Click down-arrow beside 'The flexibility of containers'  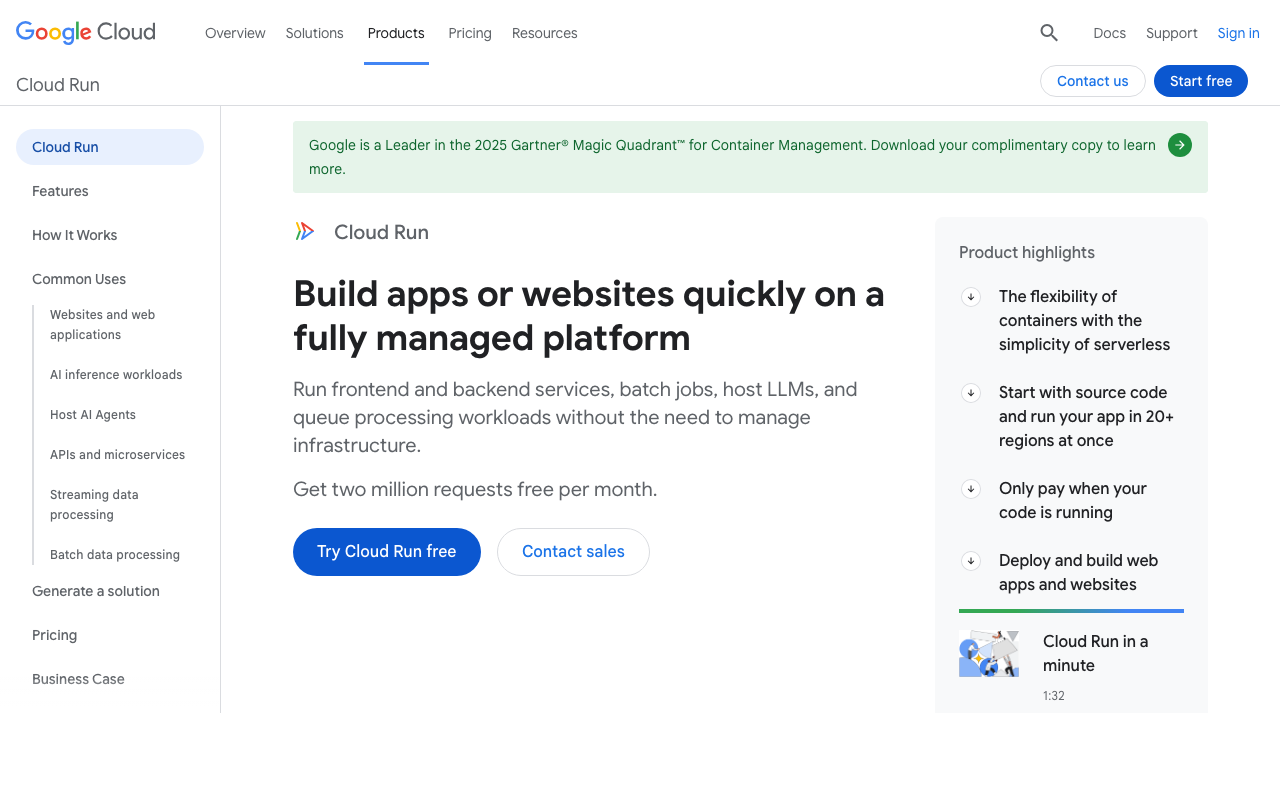pyautogui.click(x=971, y=296)
